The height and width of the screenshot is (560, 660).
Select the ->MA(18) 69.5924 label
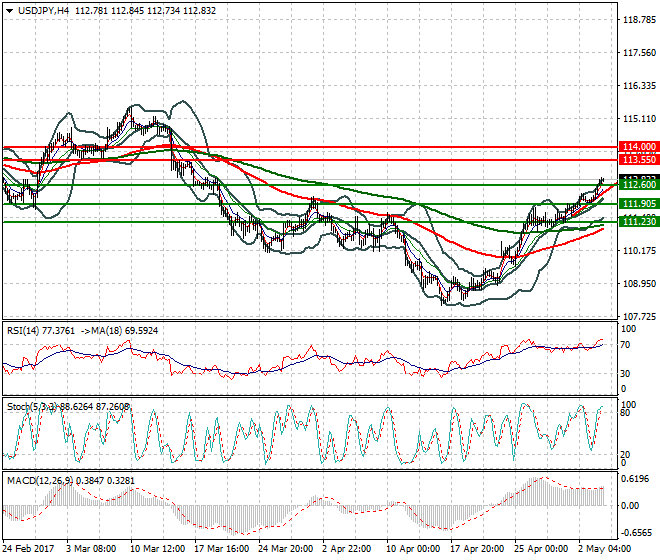tap(120, 331)
